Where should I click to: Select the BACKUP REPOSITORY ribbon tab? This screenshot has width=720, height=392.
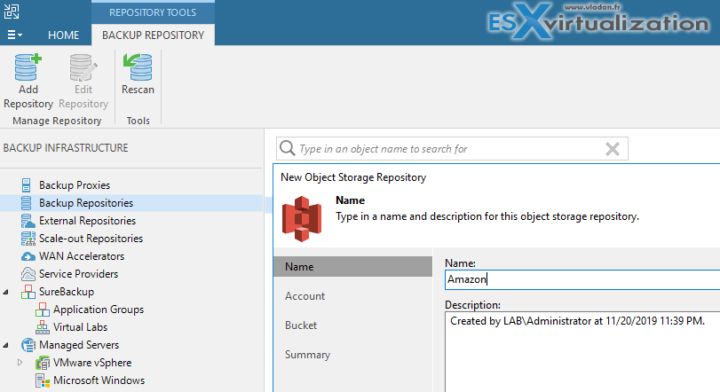(153, 35)
